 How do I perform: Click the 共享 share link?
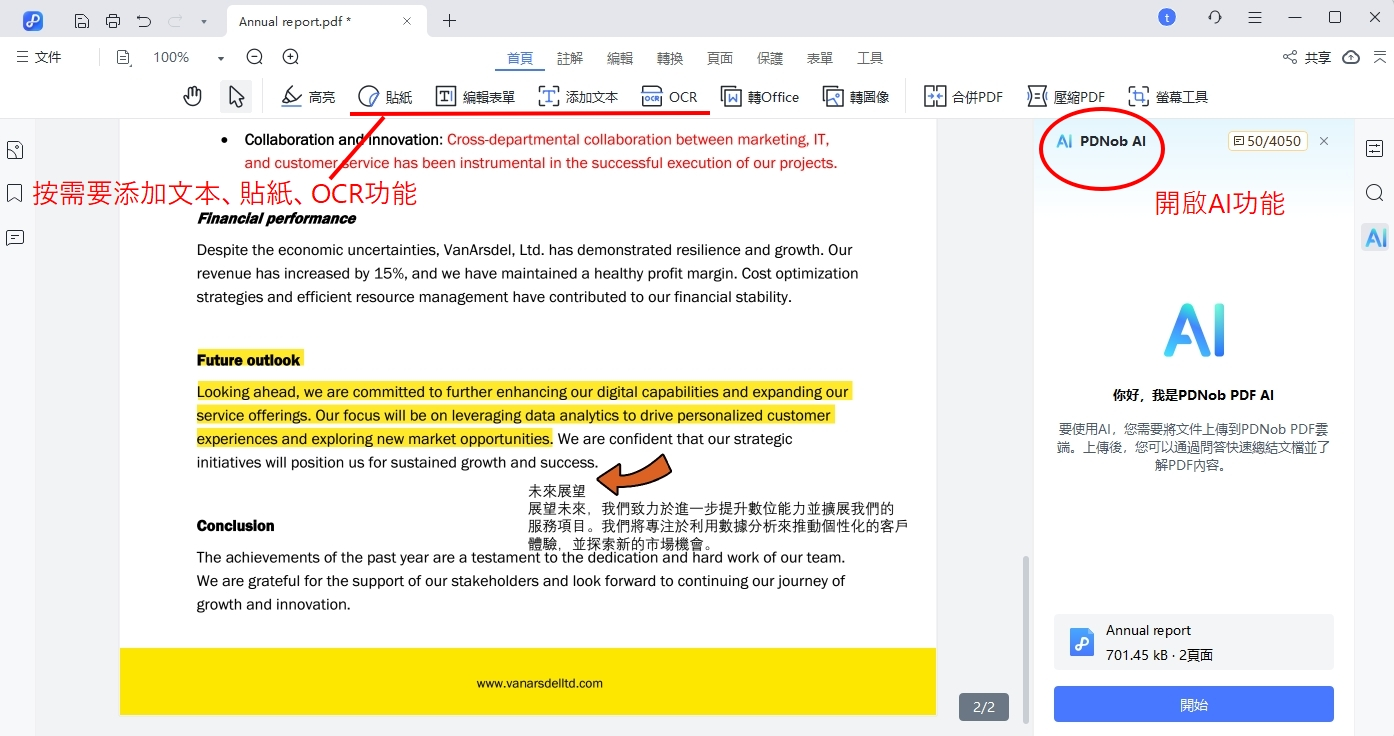click(1306, 57)
